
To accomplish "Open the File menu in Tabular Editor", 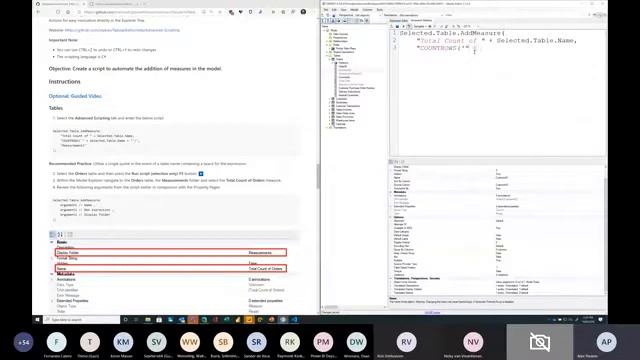I will tap(326, 10).
